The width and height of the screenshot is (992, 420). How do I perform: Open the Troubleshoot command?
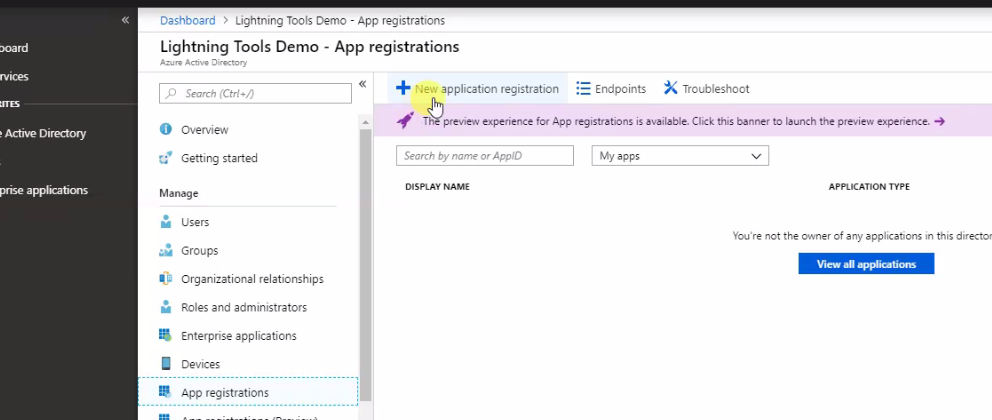pyautogui.click(x=707, y=89)
